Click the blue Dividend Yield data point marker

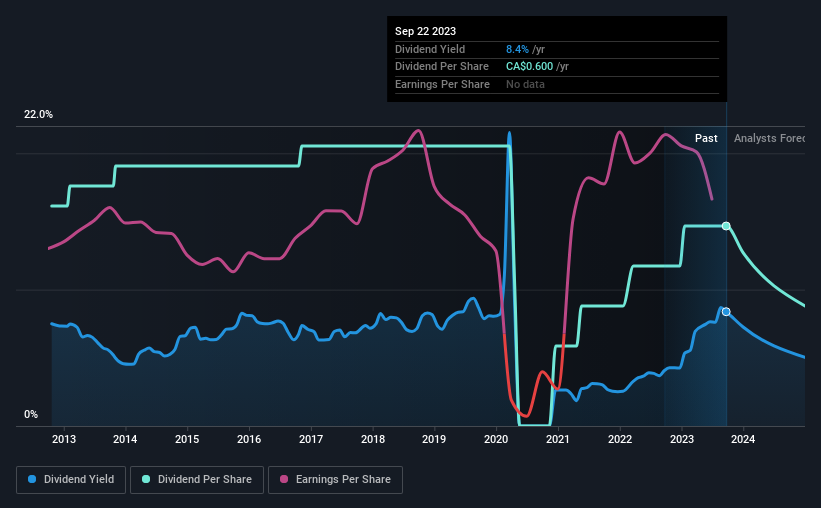pyautogui.click(x=726, y=312)
